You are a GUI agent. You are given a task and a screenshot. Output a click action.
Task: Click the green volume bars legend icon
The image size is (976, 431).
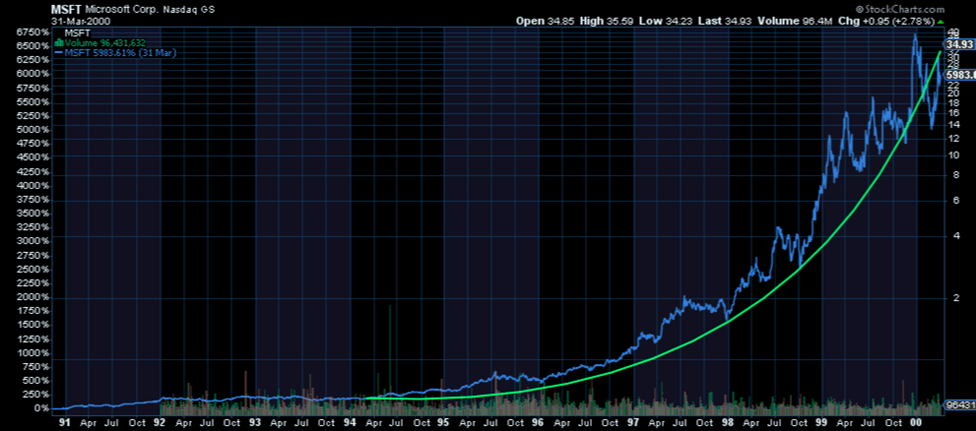point(60,42)
